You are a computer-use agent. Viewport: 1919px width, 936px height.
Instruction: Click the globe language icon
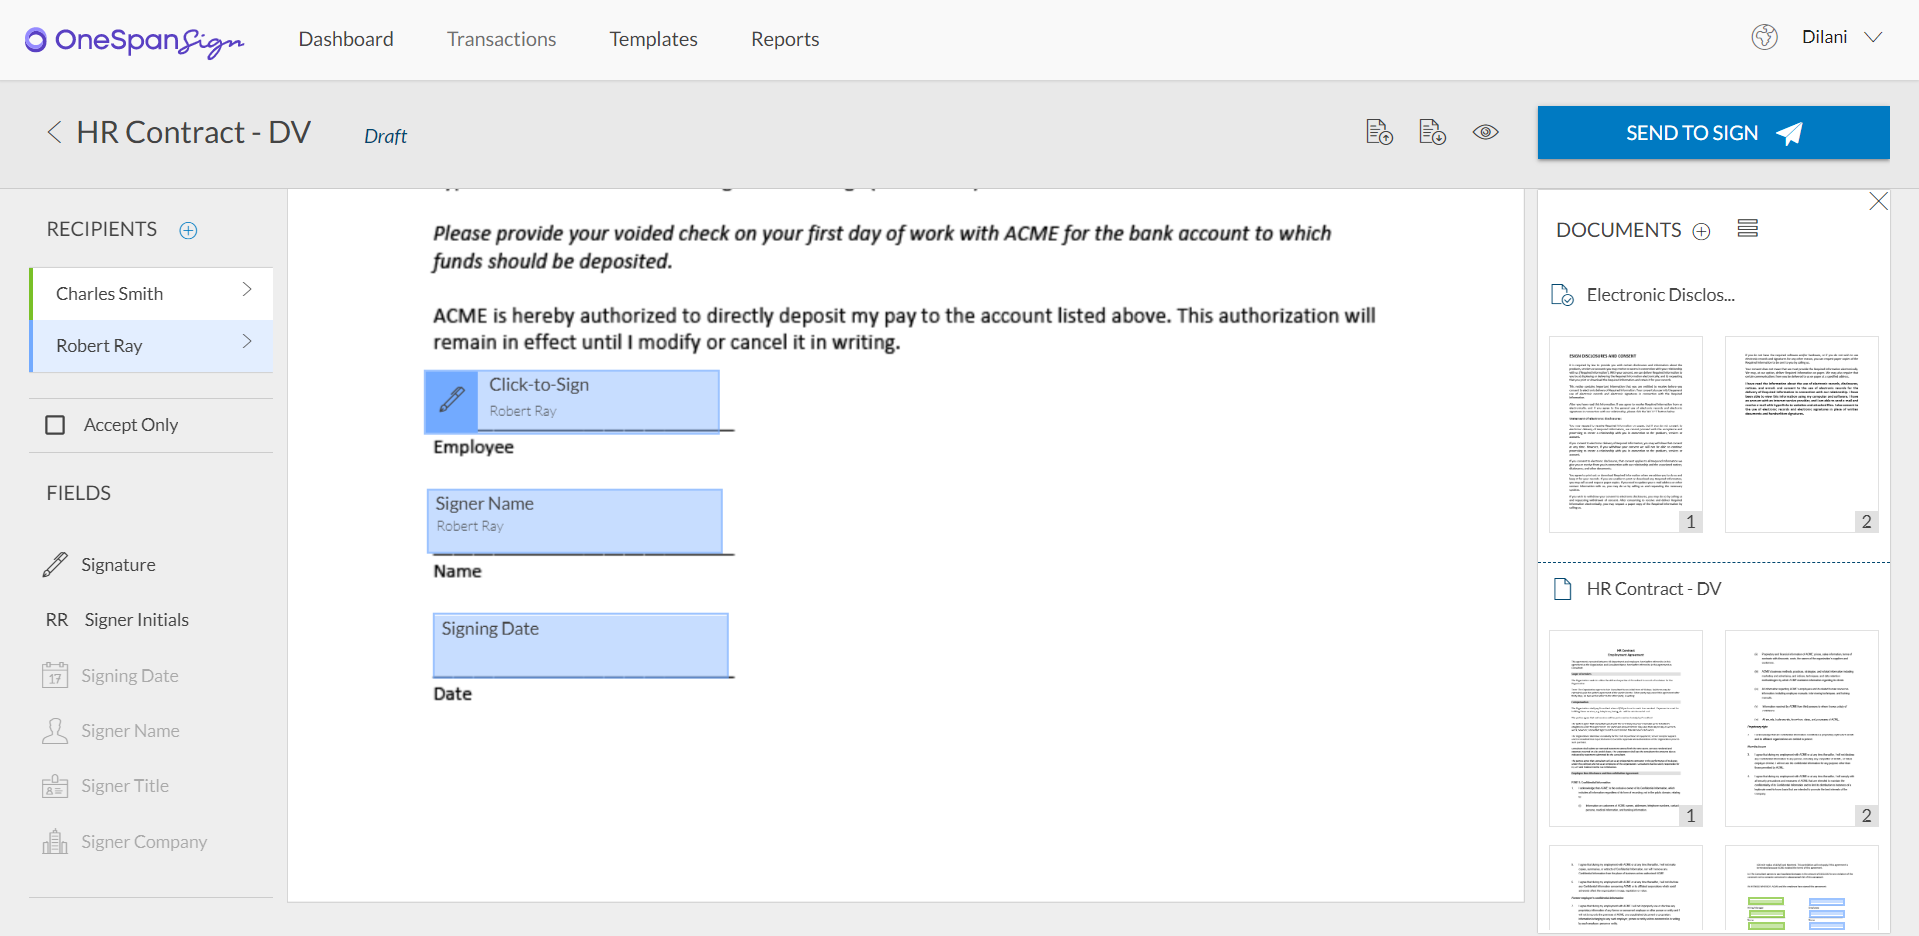point(1764,38)
